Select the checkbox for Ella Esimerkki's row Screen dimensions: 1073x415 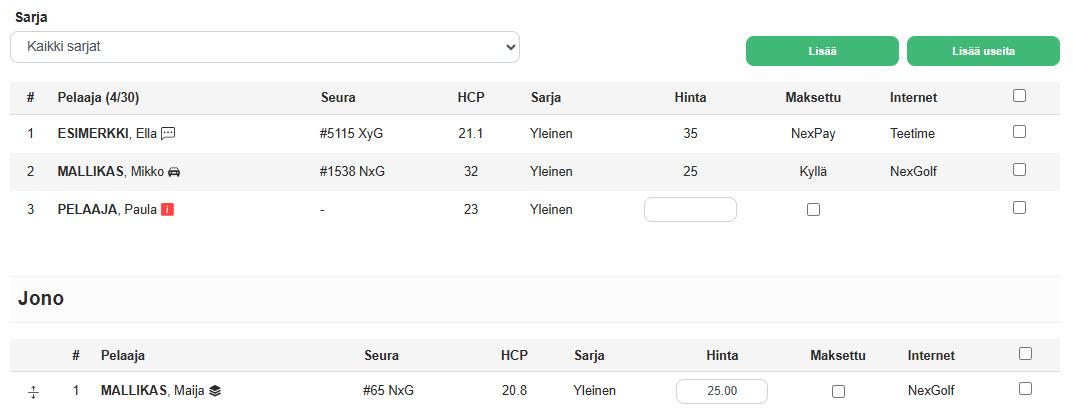(1019, 131)
